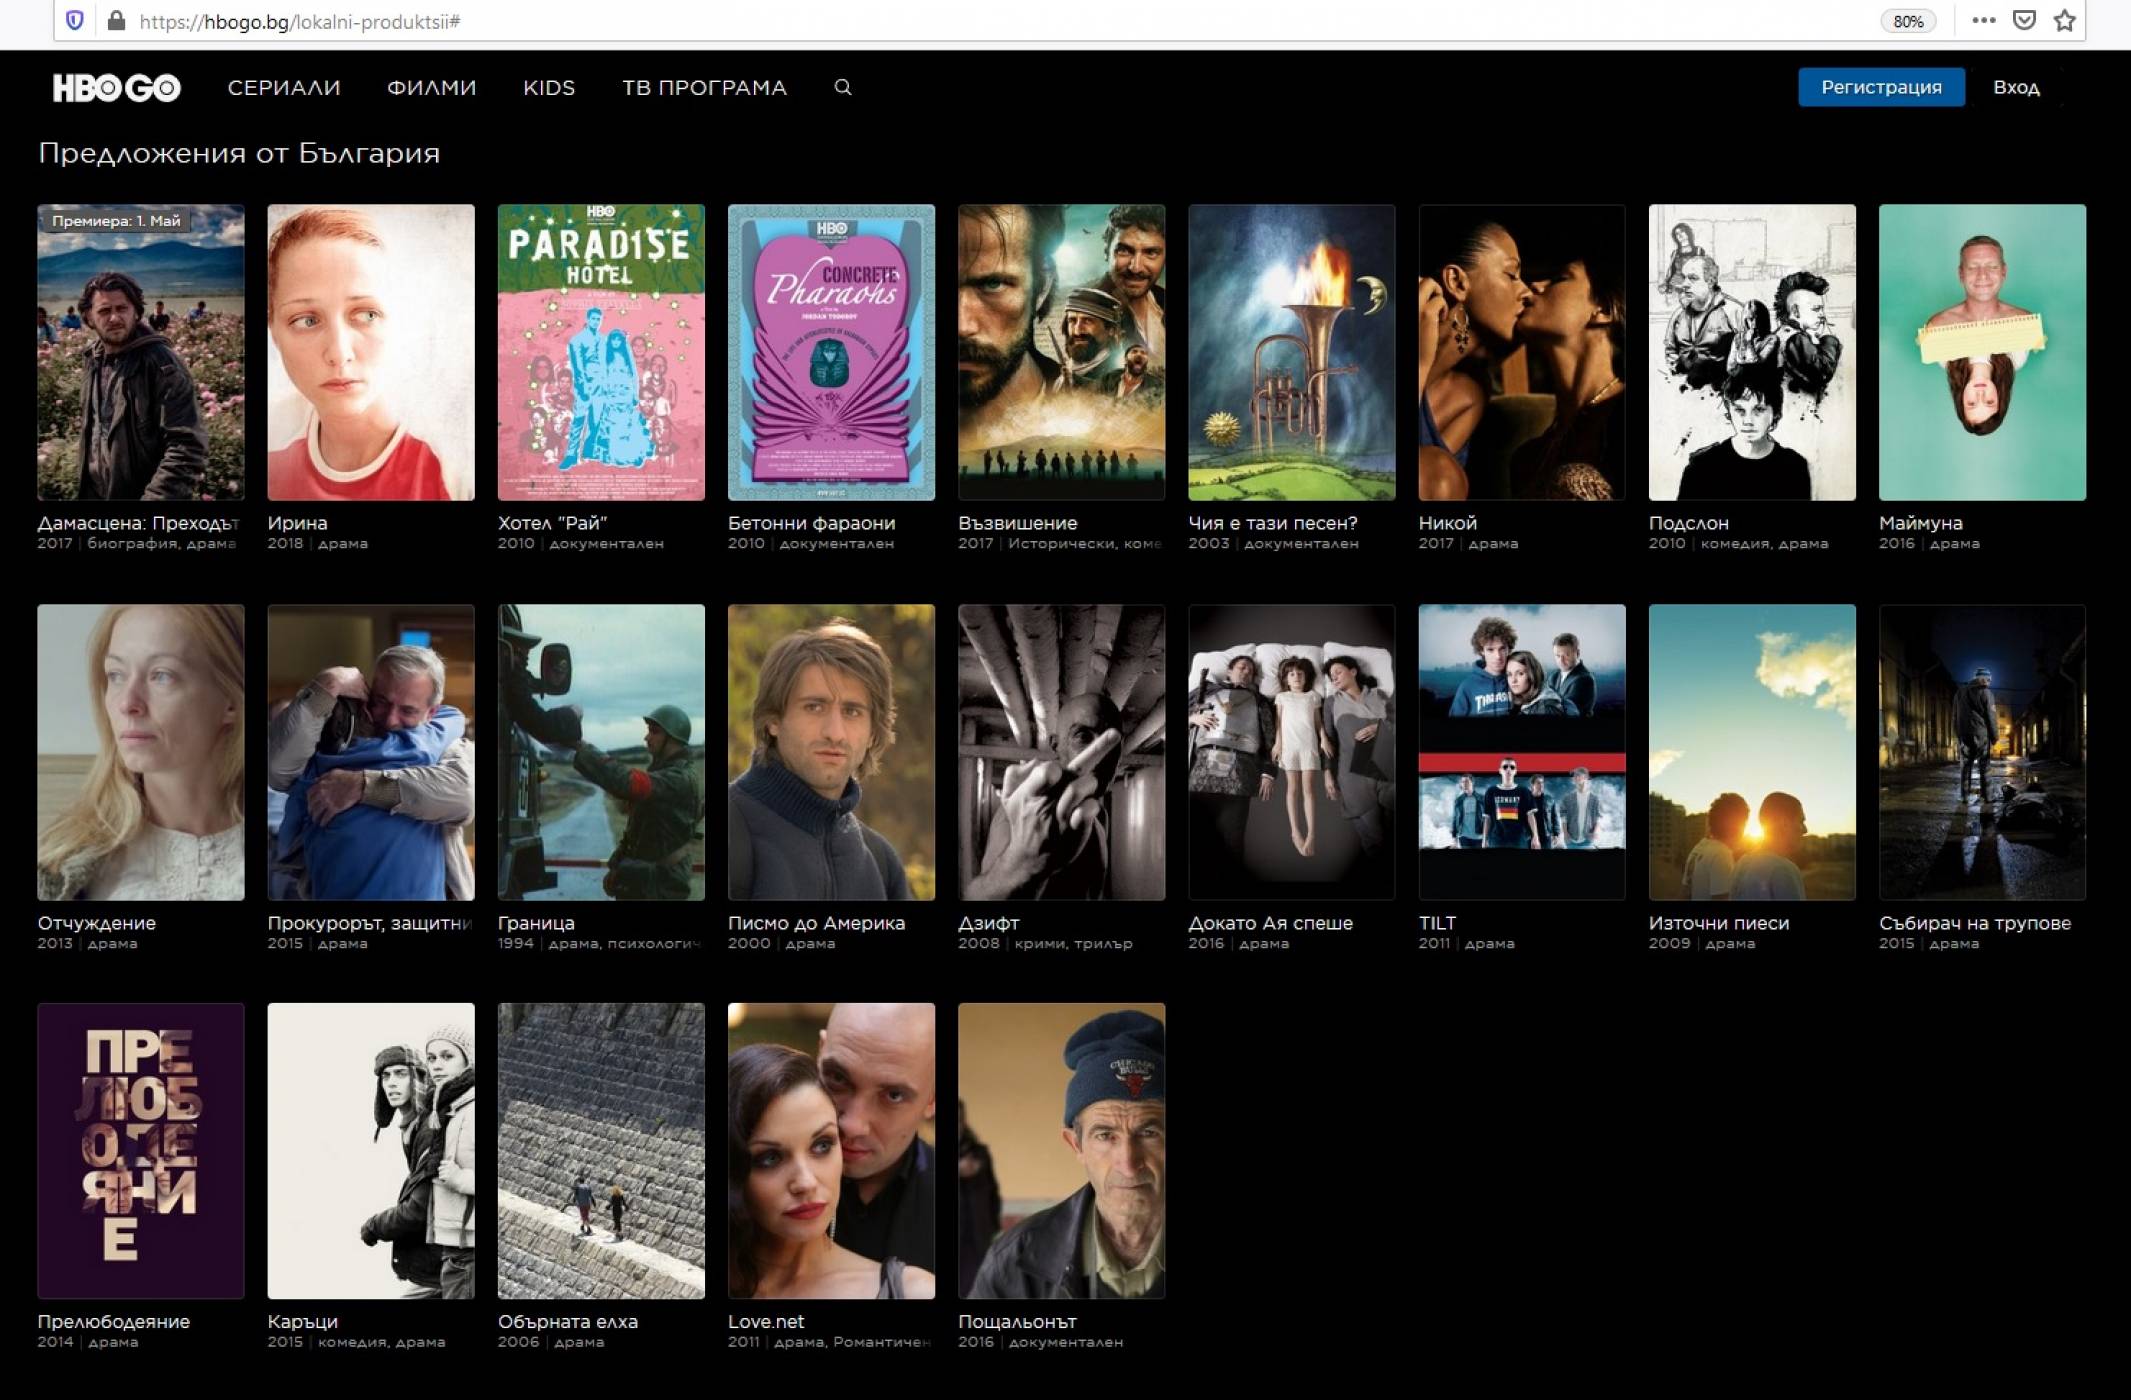Open the Писмо до Америка poster
2131x1400 pixels.
(831, 752)
